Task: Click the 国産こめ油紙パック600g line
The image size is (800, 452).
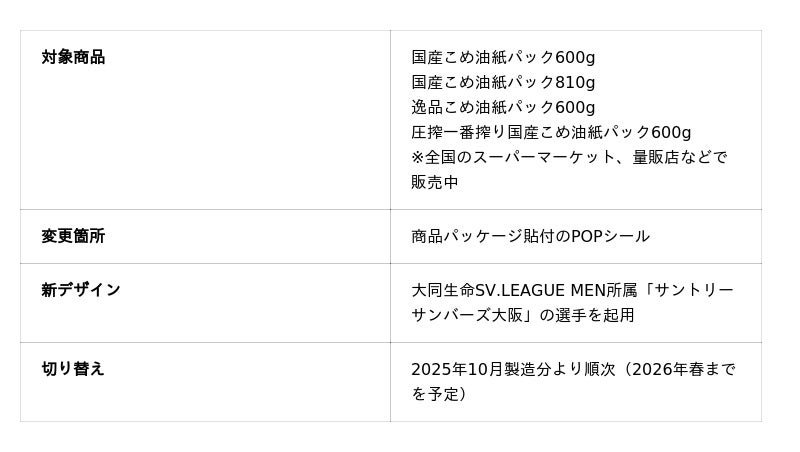Action: [x=503, y=57]
